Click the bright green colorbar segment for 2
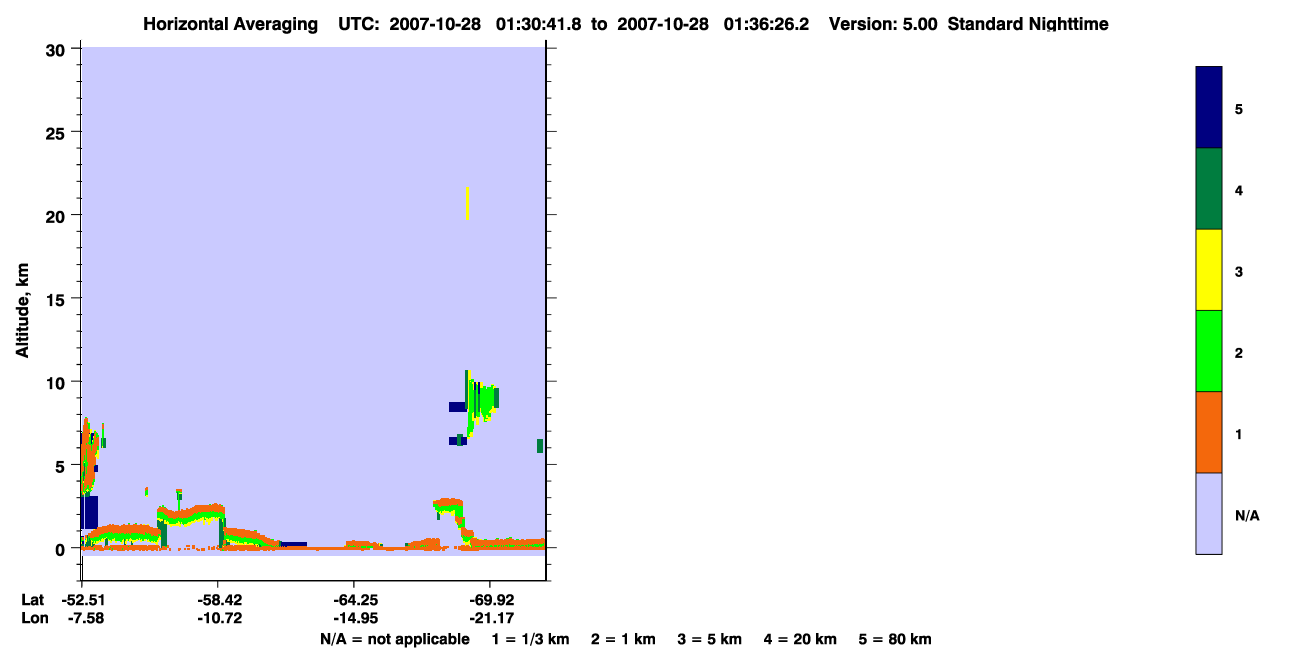This screenshot has height=667, width=1300. [x=1209, y=351]
